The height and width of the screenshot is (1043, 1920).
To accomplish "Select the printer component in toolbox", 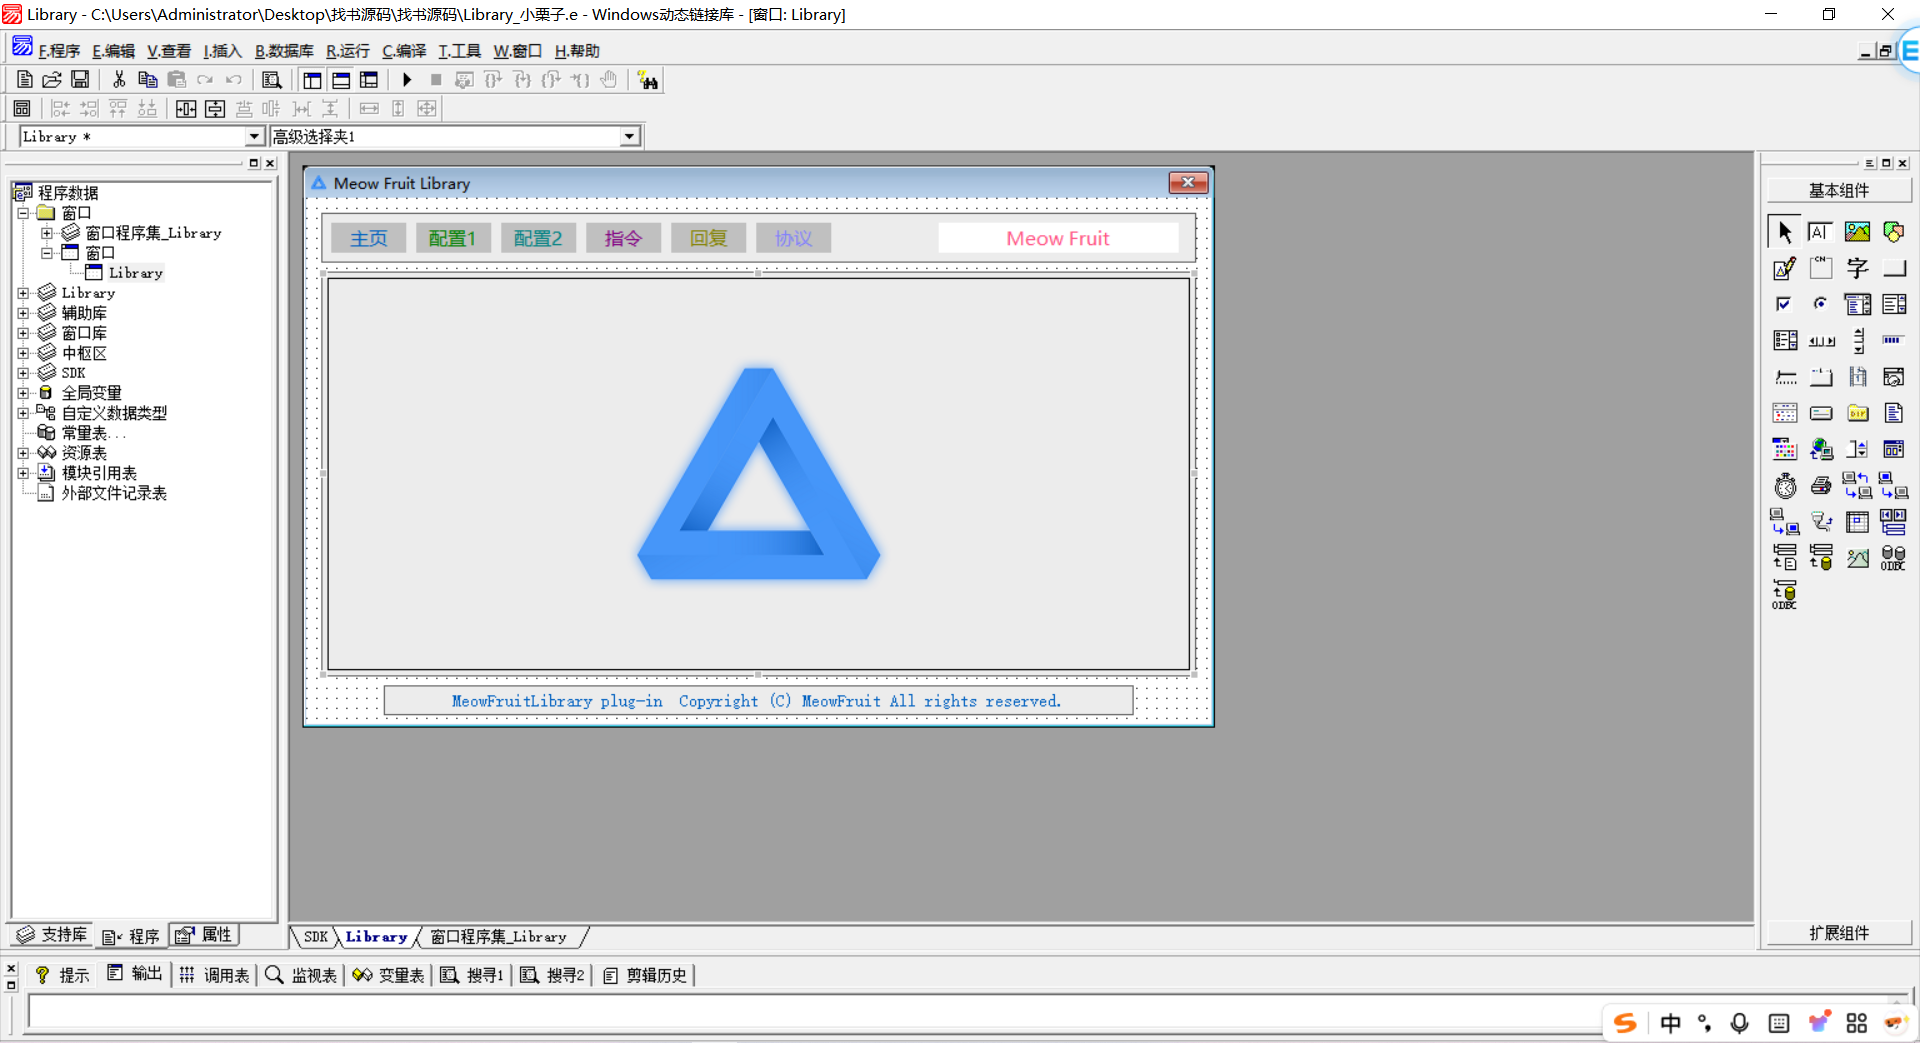I will 1821,486.
